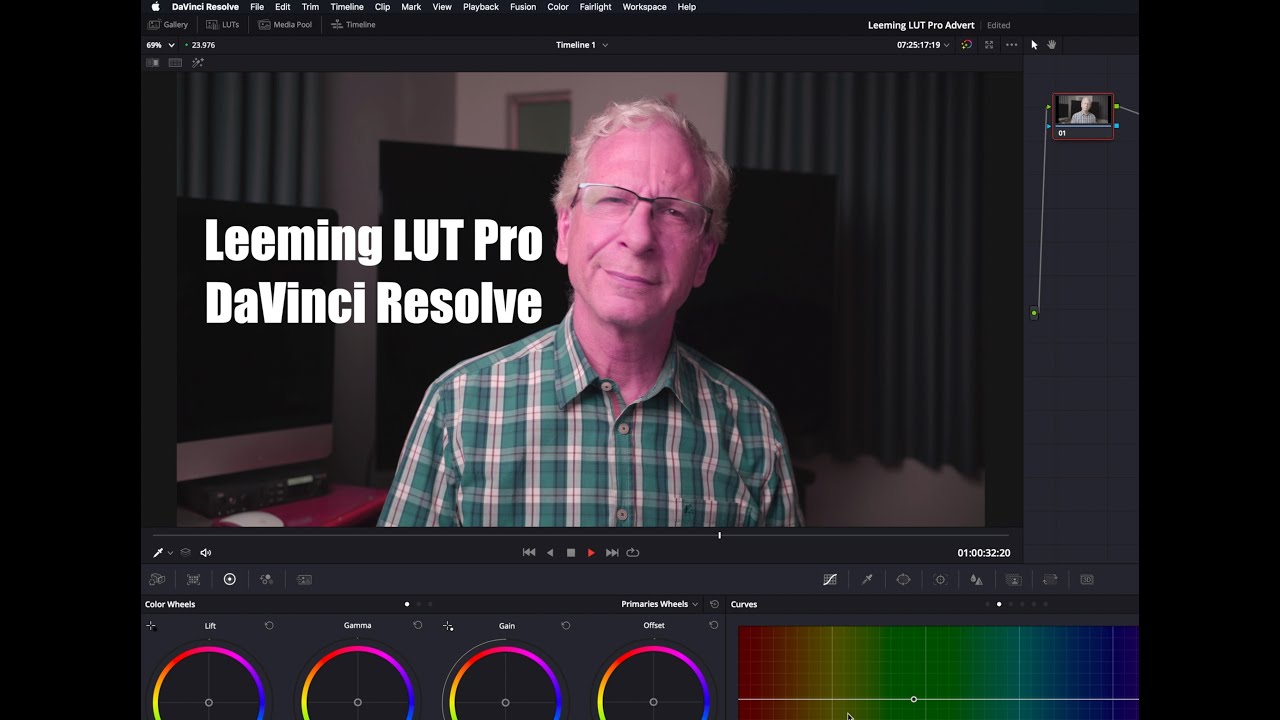Expand the qualifier picker options arrow
This screenshot has width=1280, height=720.
pyautogui.click(x=171, y=553)
